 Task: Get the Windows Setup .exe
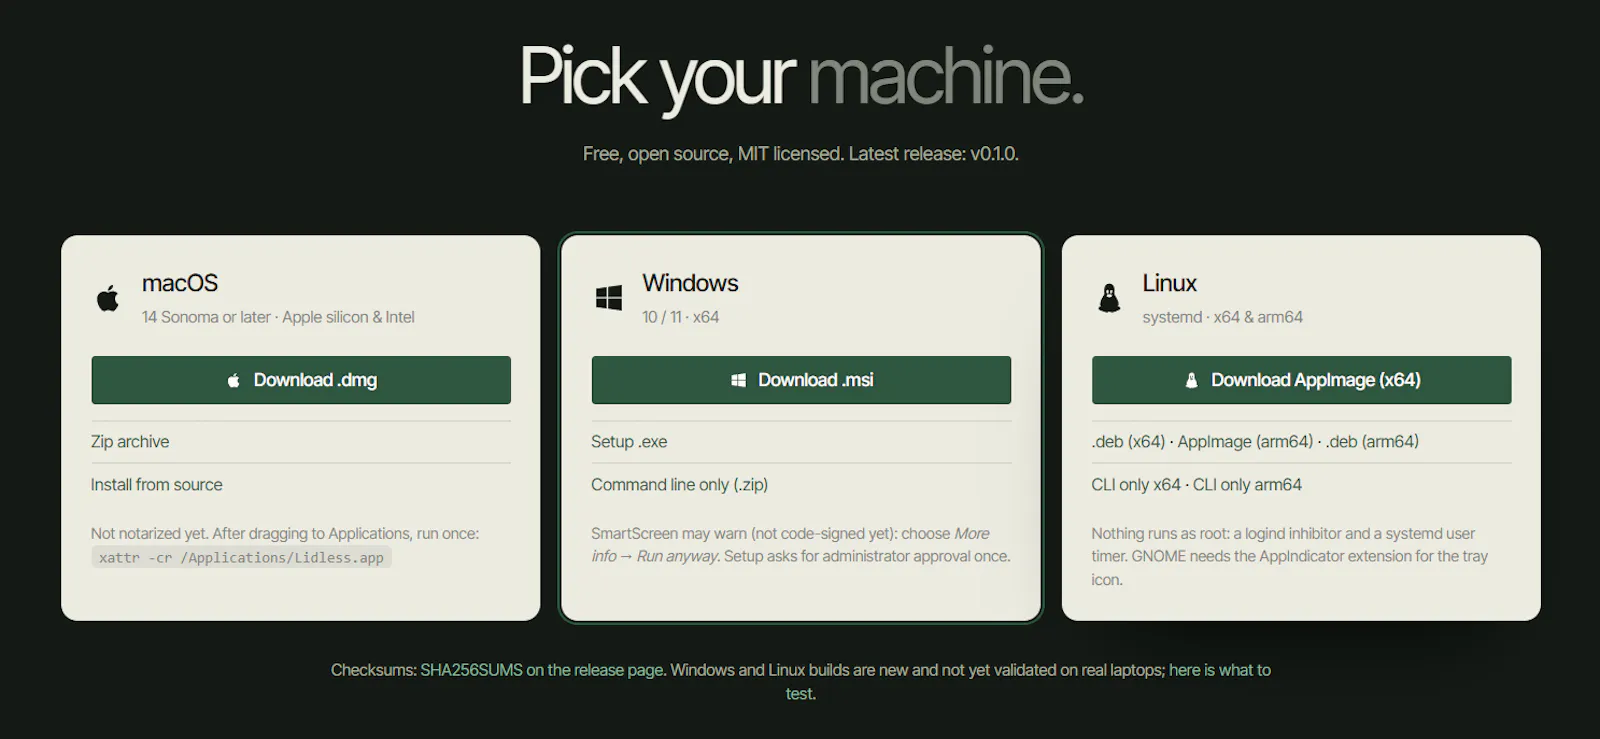point(629,442)
